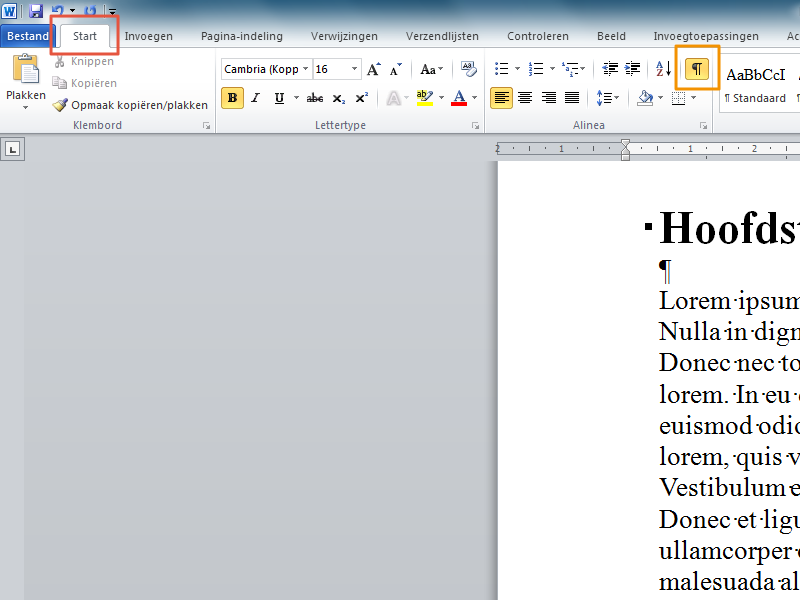Toggle italic formatting
The image size is (800, 600).
coord(255,98)
